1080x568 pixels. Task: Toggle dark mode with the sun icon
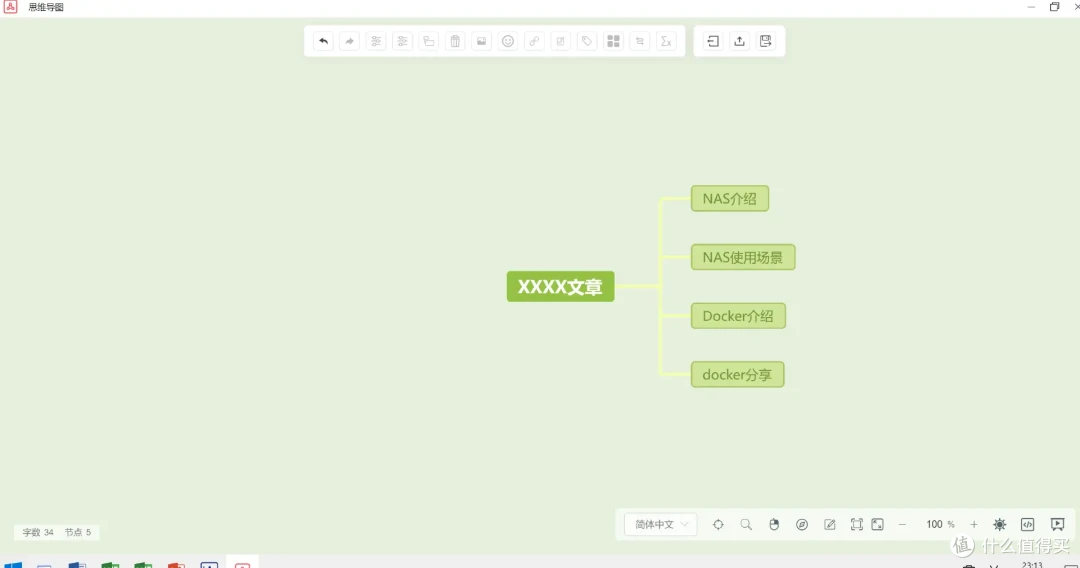click(x=999, y=525)
